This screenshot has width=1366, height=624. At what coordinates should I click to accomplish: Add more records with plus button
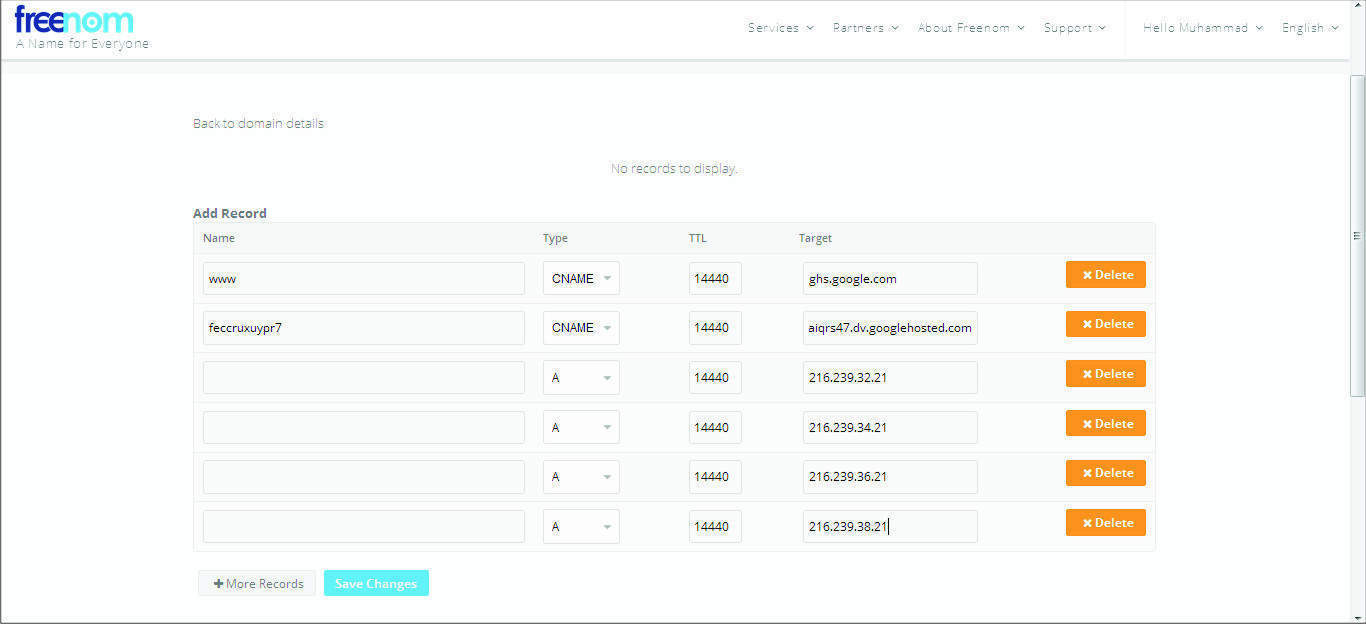[x=257, y=584]
